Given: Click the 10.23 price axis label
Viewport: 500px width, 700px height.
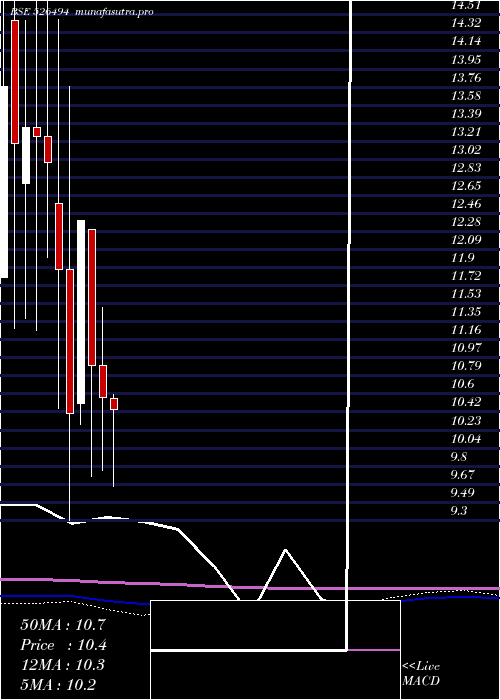Looking at the screenshot, I should pos(466,421).
